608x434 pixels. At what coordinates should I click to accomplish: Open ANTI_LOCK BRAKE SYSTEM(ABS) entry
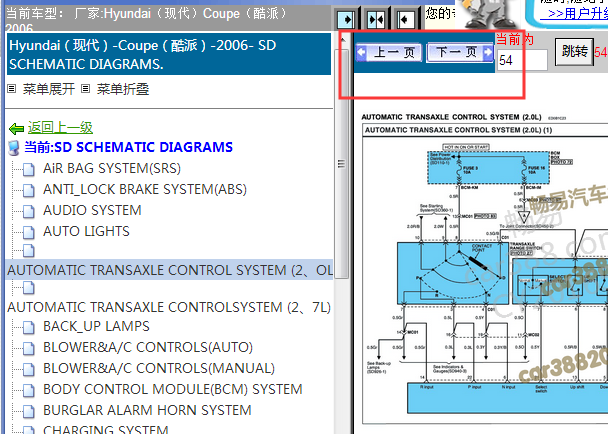(x=145, y=189)
